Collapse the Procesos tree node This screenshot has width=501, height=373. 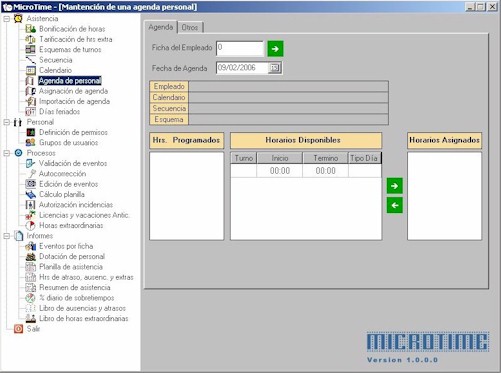point(6,153)
